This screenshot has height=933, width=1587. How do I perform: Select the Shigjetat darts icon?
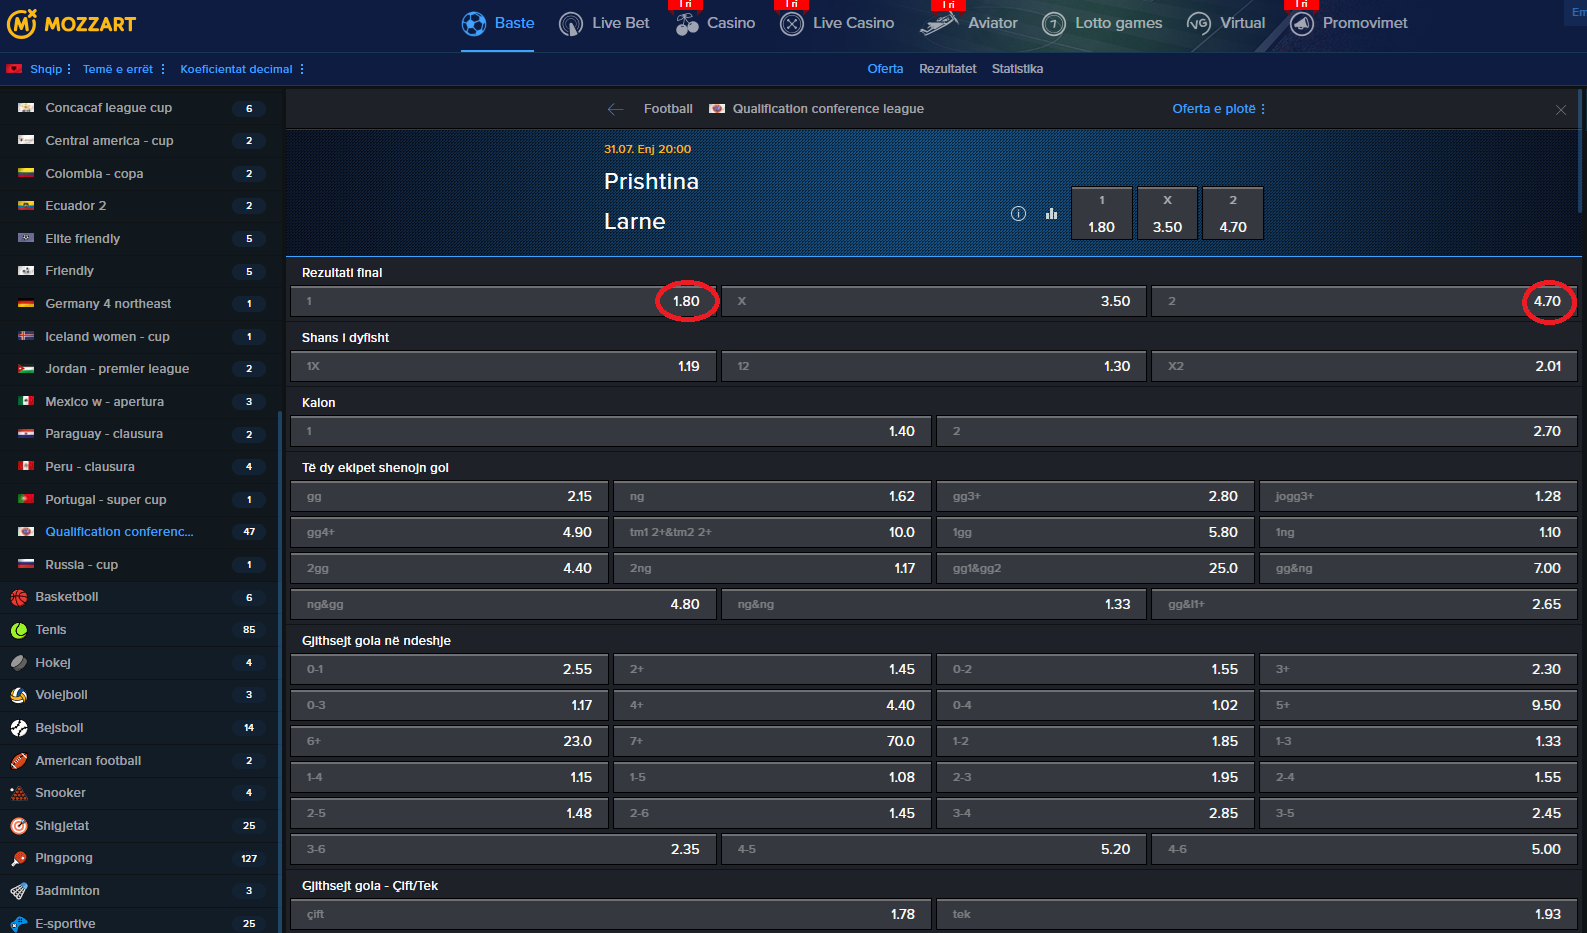[19, 826]
